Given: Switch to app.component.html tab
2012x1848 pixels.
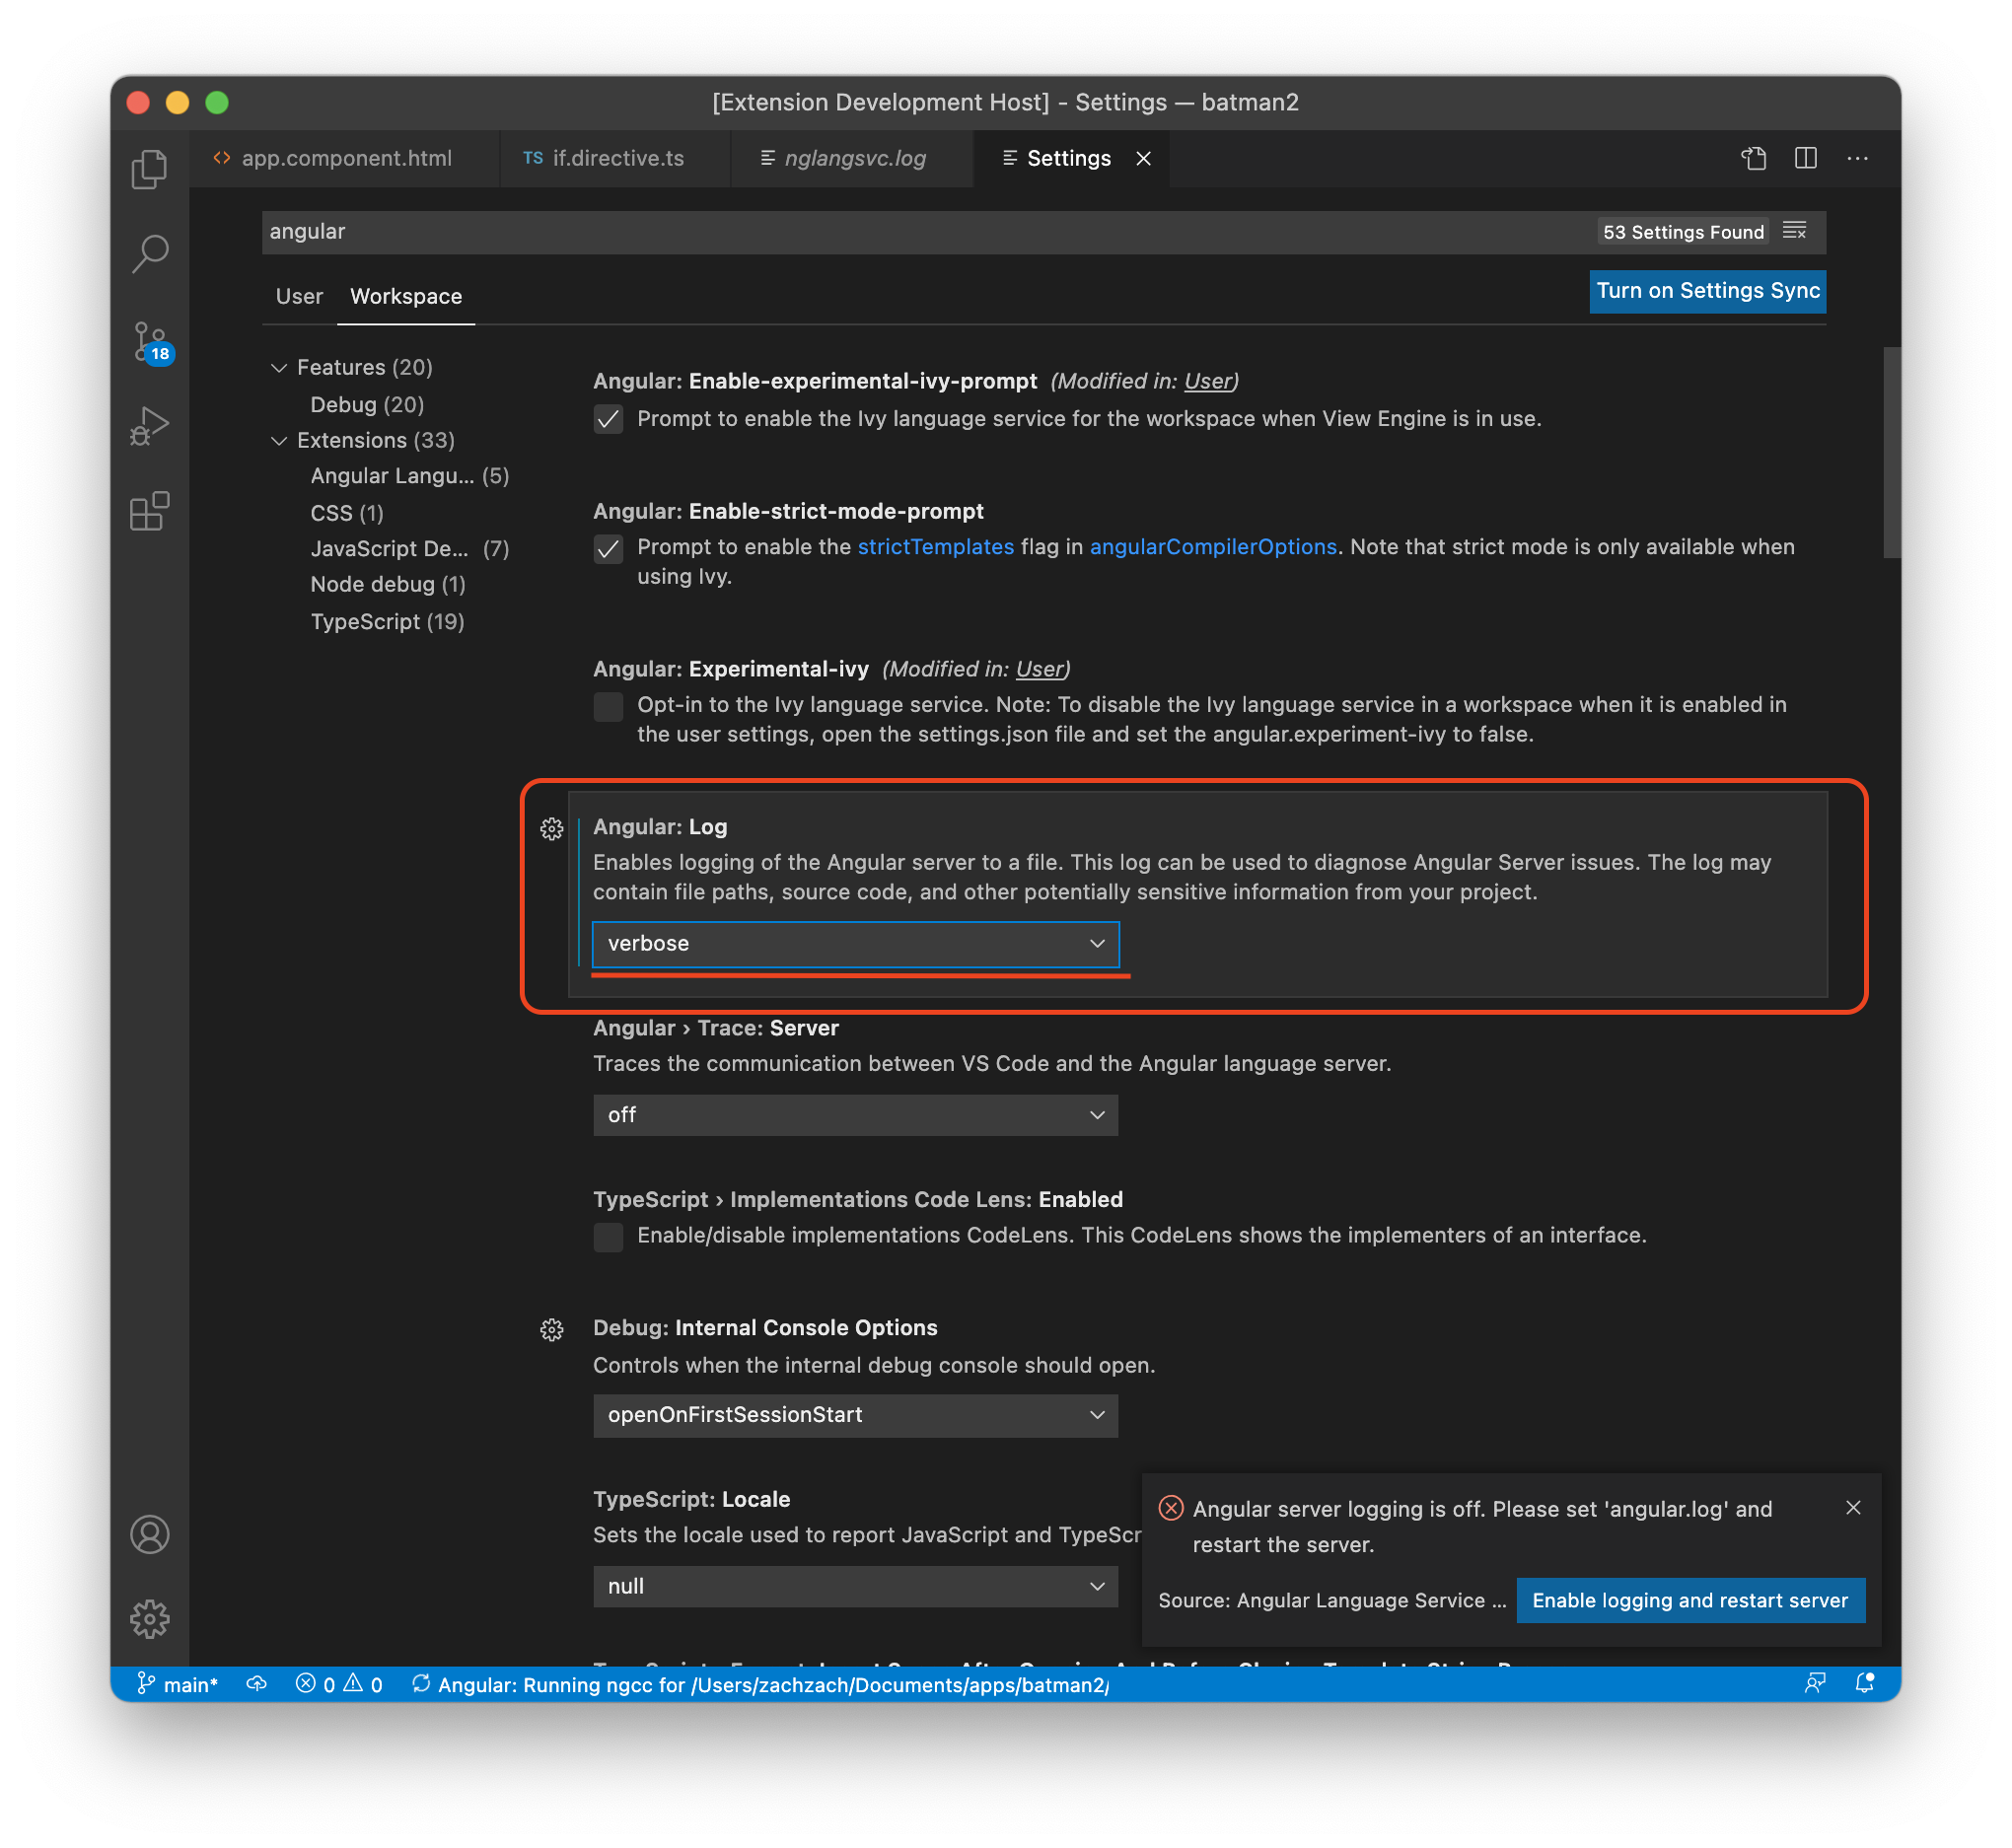Looking at the screenshot, I should pos(344,159).
